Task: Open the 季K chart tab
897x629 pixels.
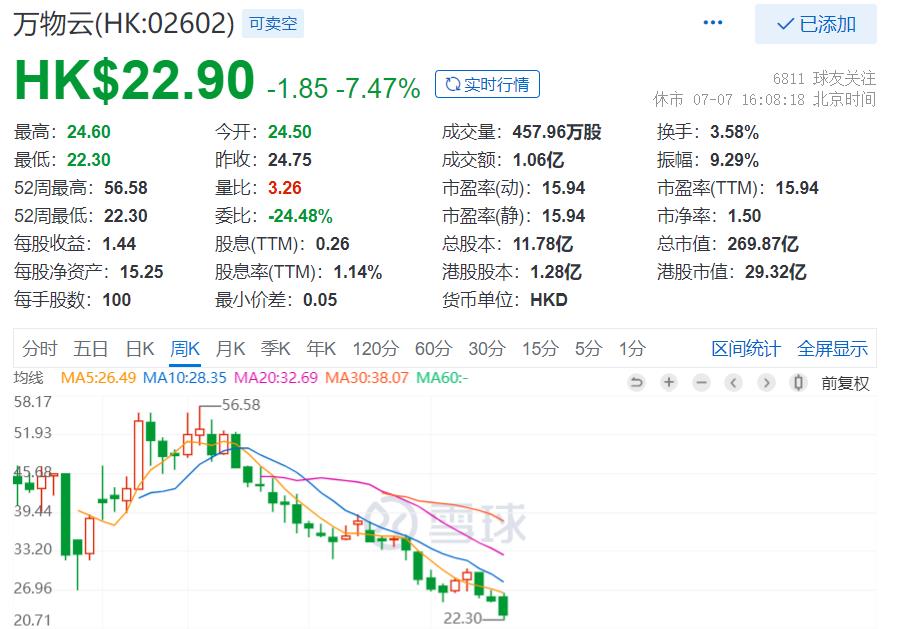Action: coord(275,348)
